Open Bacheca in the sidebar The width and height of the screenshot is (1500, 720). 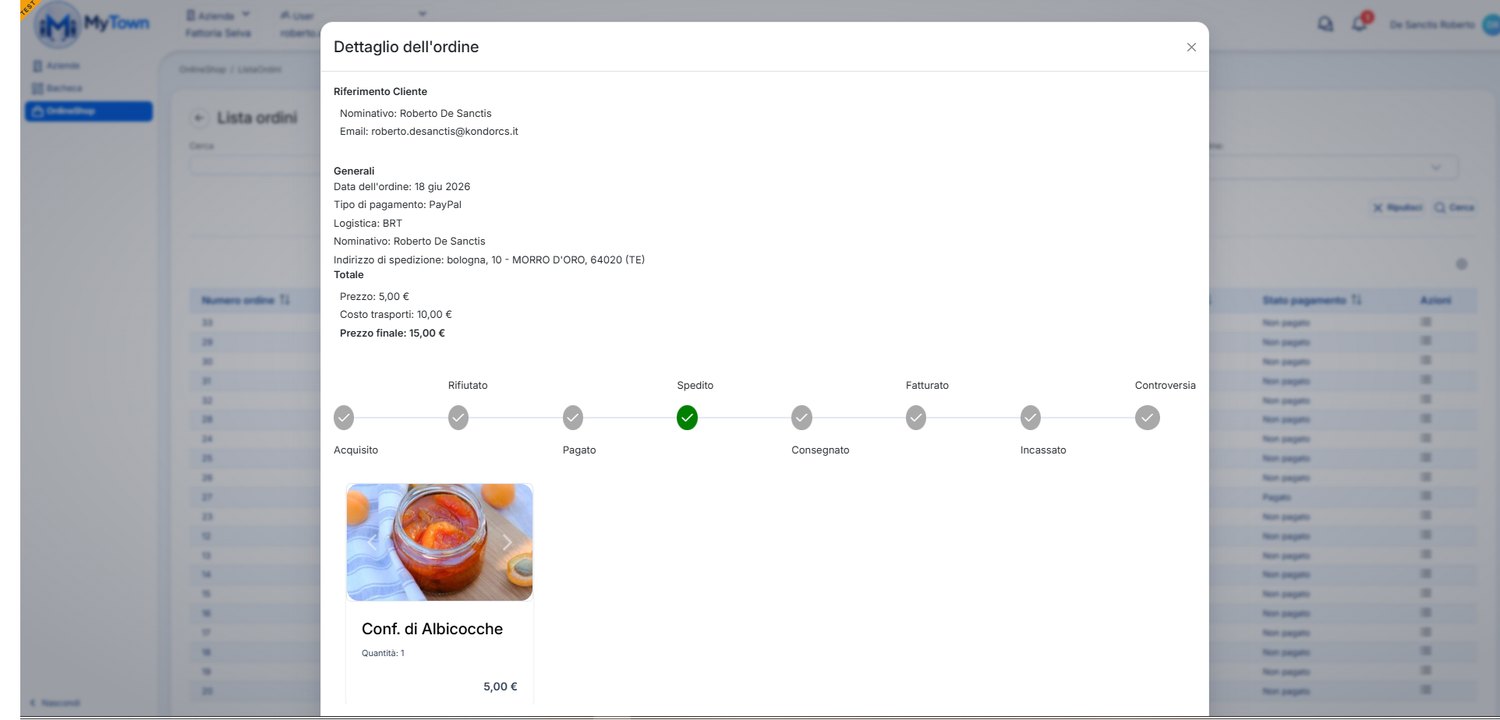tap(65, 88)
